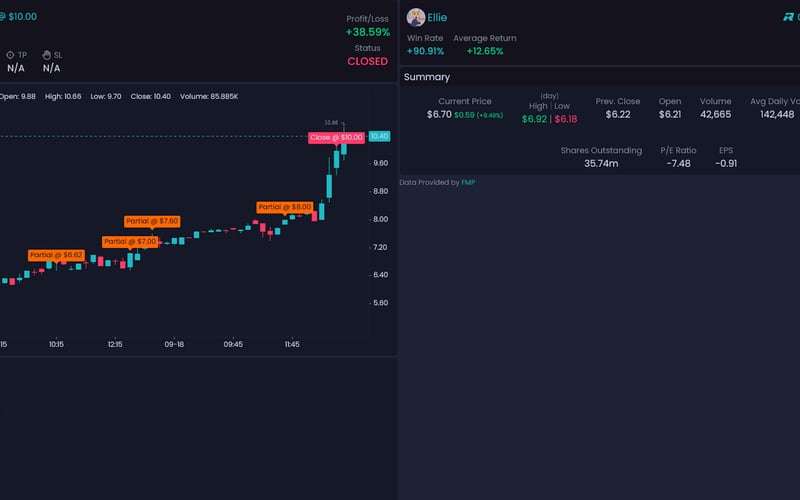
Task: Click the Summary section header
Action: point(427,77)
